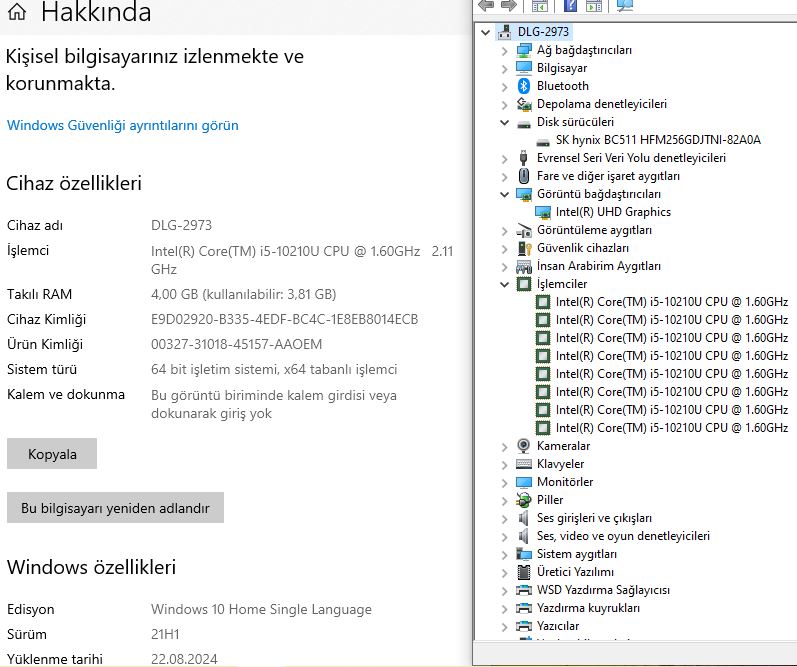Click the Ağ bağdaştırıcıları network icon
This screenshot has height=667, width=797.
[x=524, y=50]
